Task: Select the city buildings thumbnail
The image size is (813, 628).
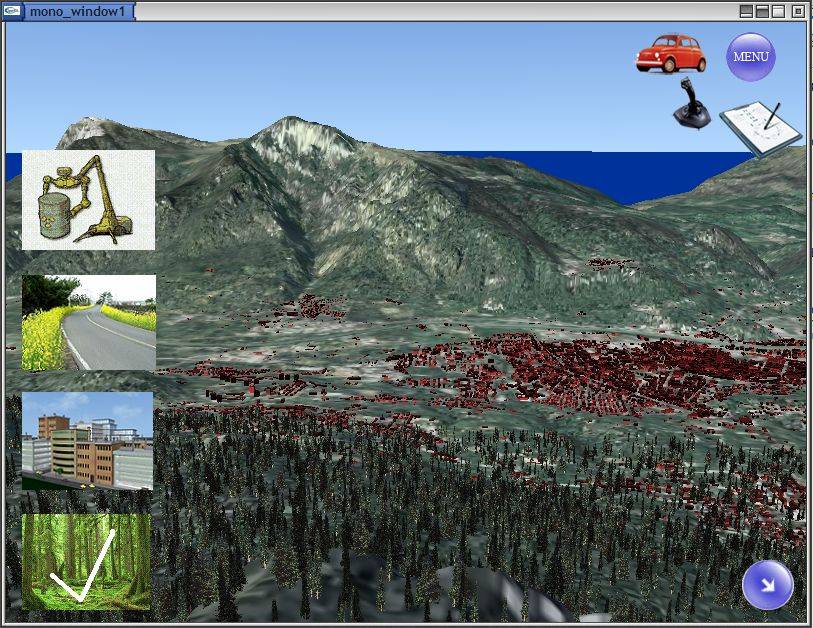Action: point(87,441)
